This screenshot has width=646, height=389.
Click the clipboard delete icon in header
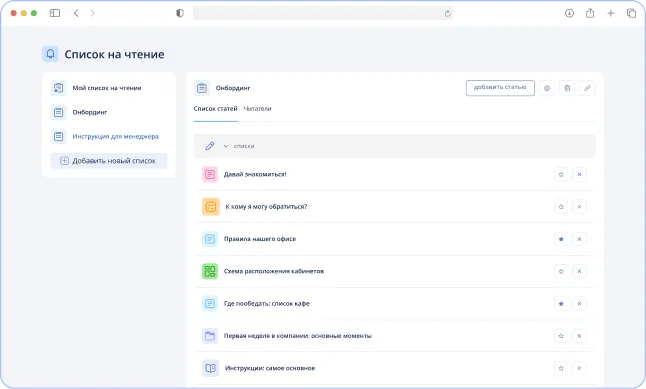[567, 88]
